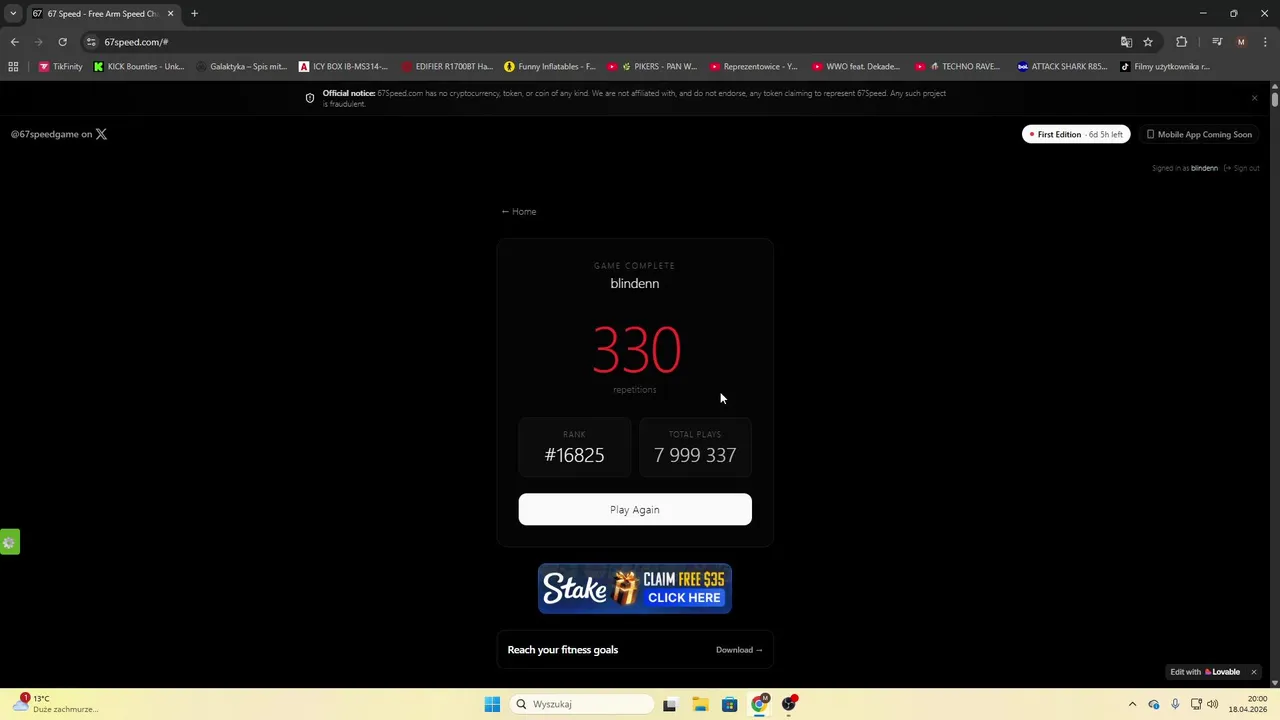Click Reach your fitness goals text
The height and width of the screenshot is (720, 1280).
(563, 650)
